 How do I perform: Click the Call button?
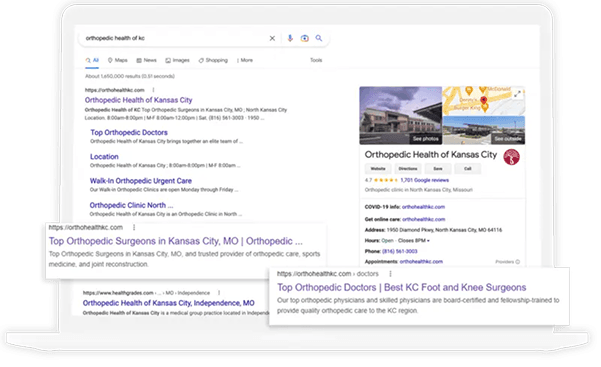(468, 169)
